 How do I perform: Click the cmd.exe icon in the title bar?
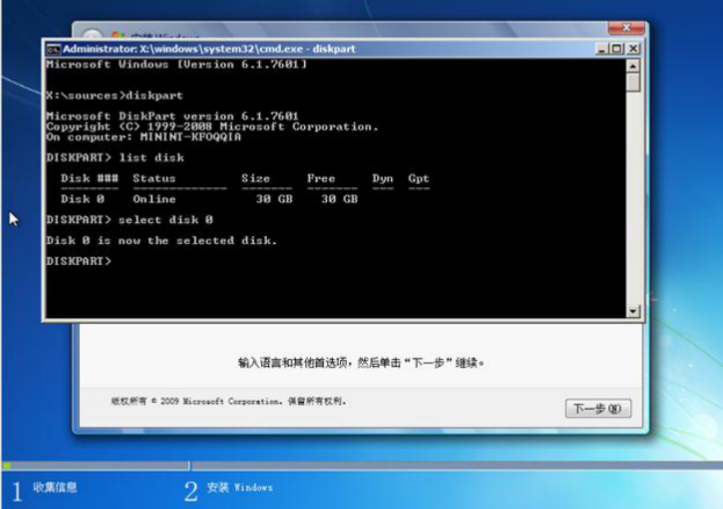click(x=53, y=49)
